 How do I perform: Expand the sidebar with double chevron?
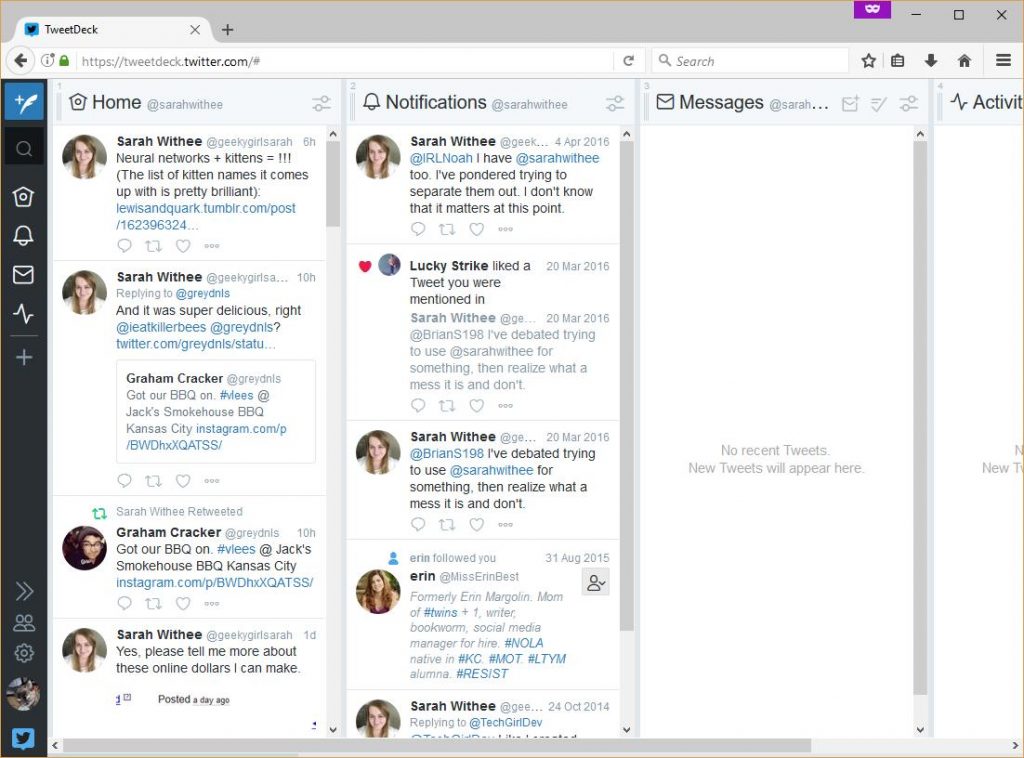24,591
